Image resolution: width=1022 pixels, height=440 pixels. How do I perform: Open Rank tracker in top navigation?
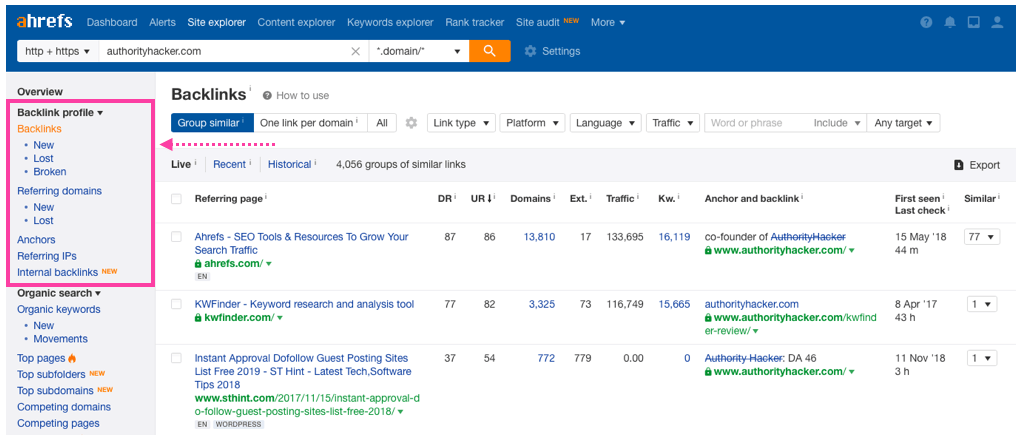(474, 22)
